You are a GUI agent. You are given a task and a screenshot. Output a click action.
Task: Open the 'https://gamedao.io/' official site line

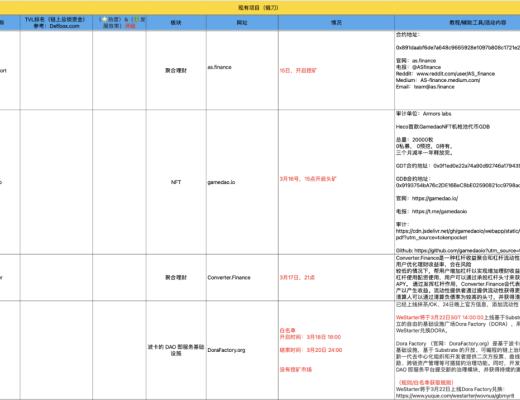(x=427, y=198)
